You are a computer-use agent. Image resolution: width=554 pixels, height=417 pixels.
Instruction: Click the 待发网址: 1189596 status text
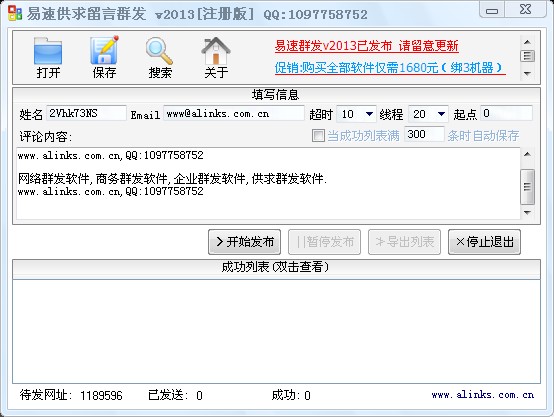(x=71, y=395)
